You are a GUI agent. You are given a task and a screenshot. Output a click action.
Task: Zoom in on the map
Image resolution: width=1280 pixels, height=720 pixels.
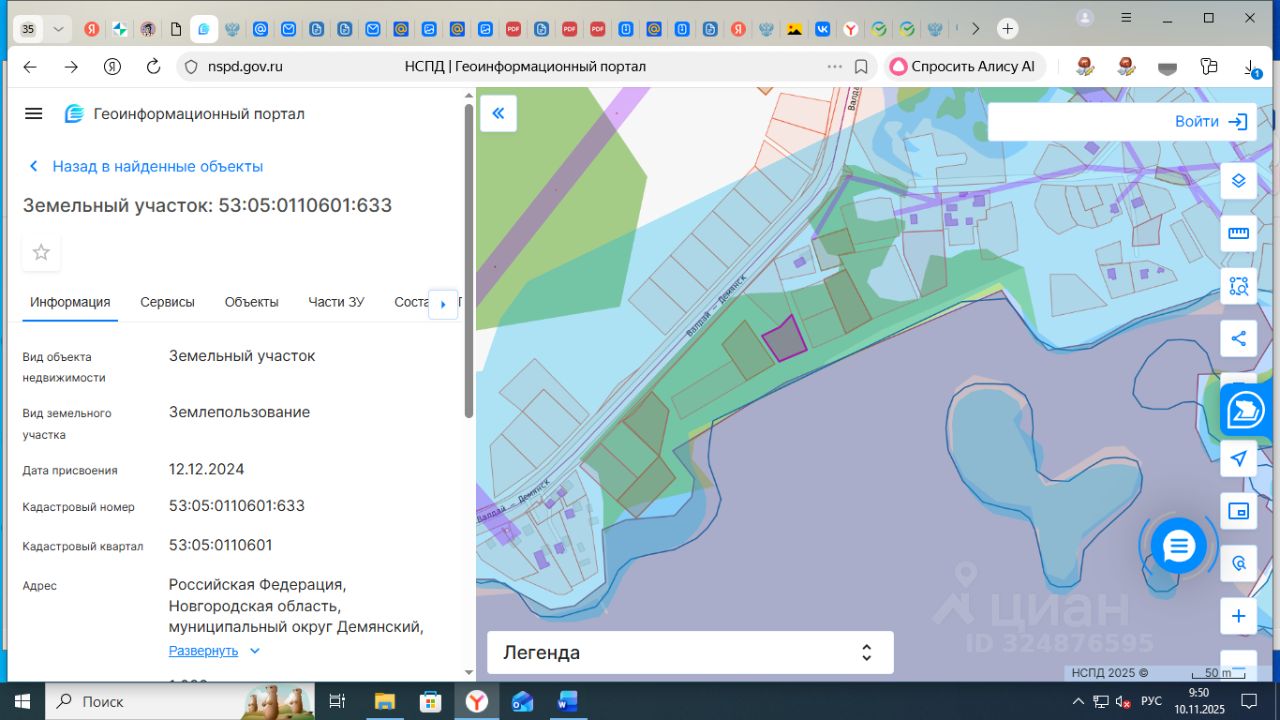[x=1238, y=616]
